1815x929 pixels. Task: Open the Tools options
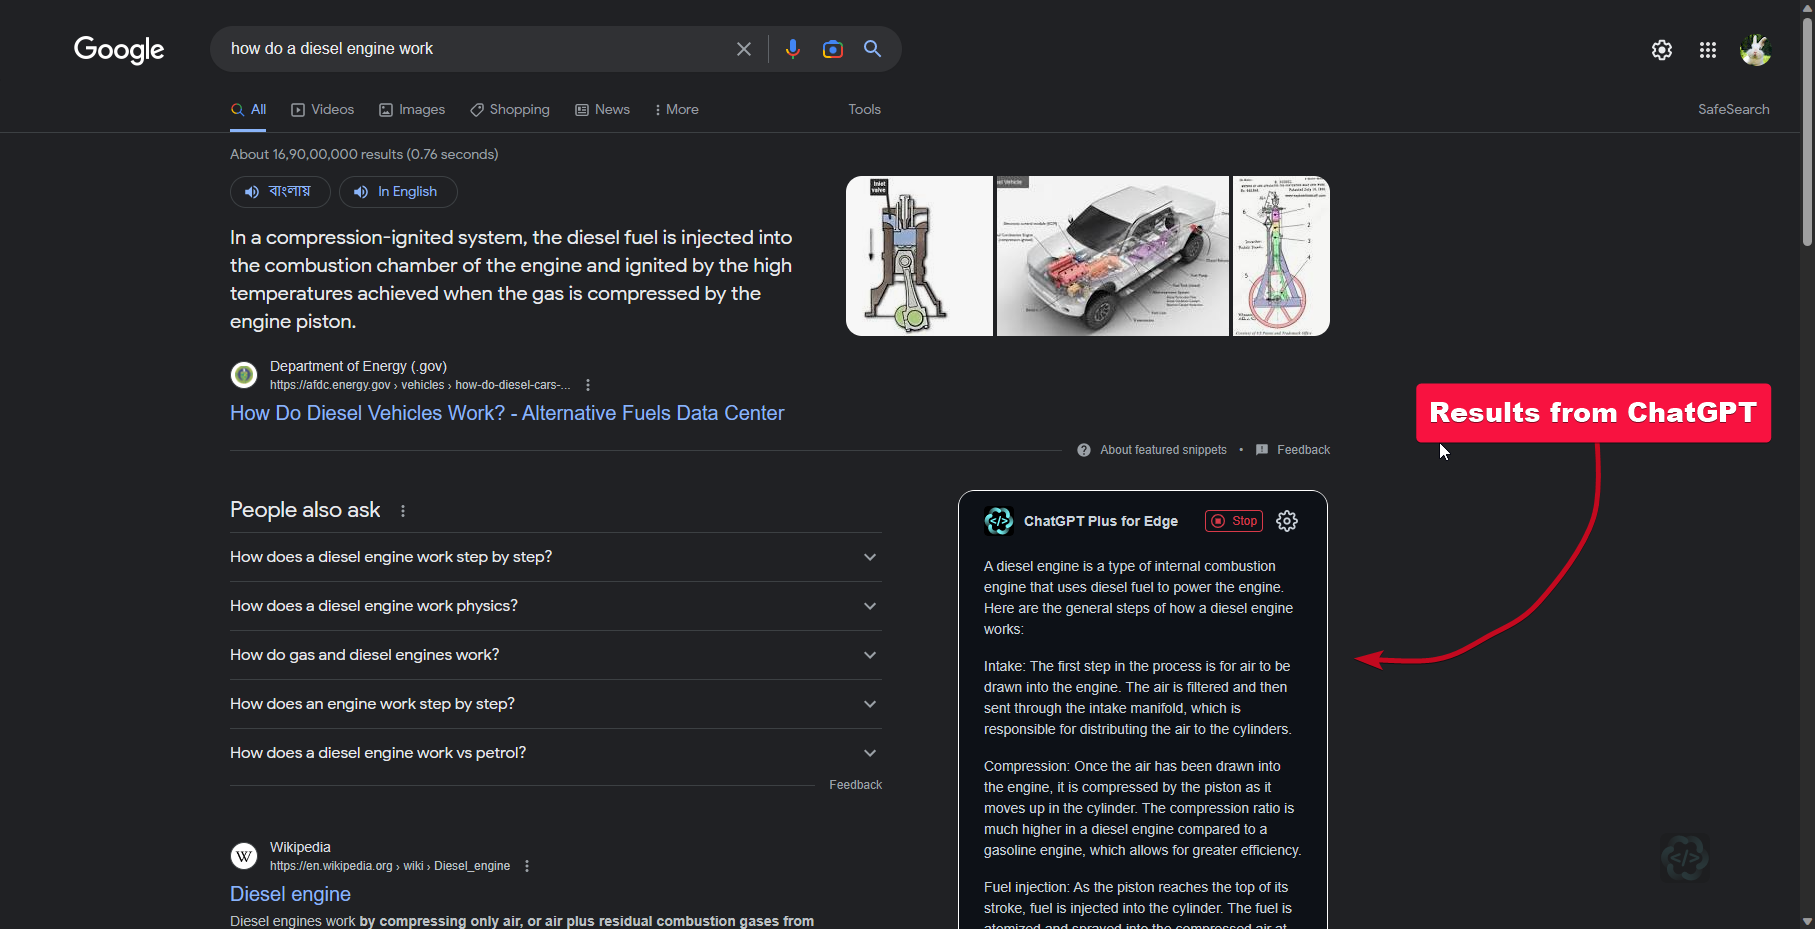(x=864, y=110)
